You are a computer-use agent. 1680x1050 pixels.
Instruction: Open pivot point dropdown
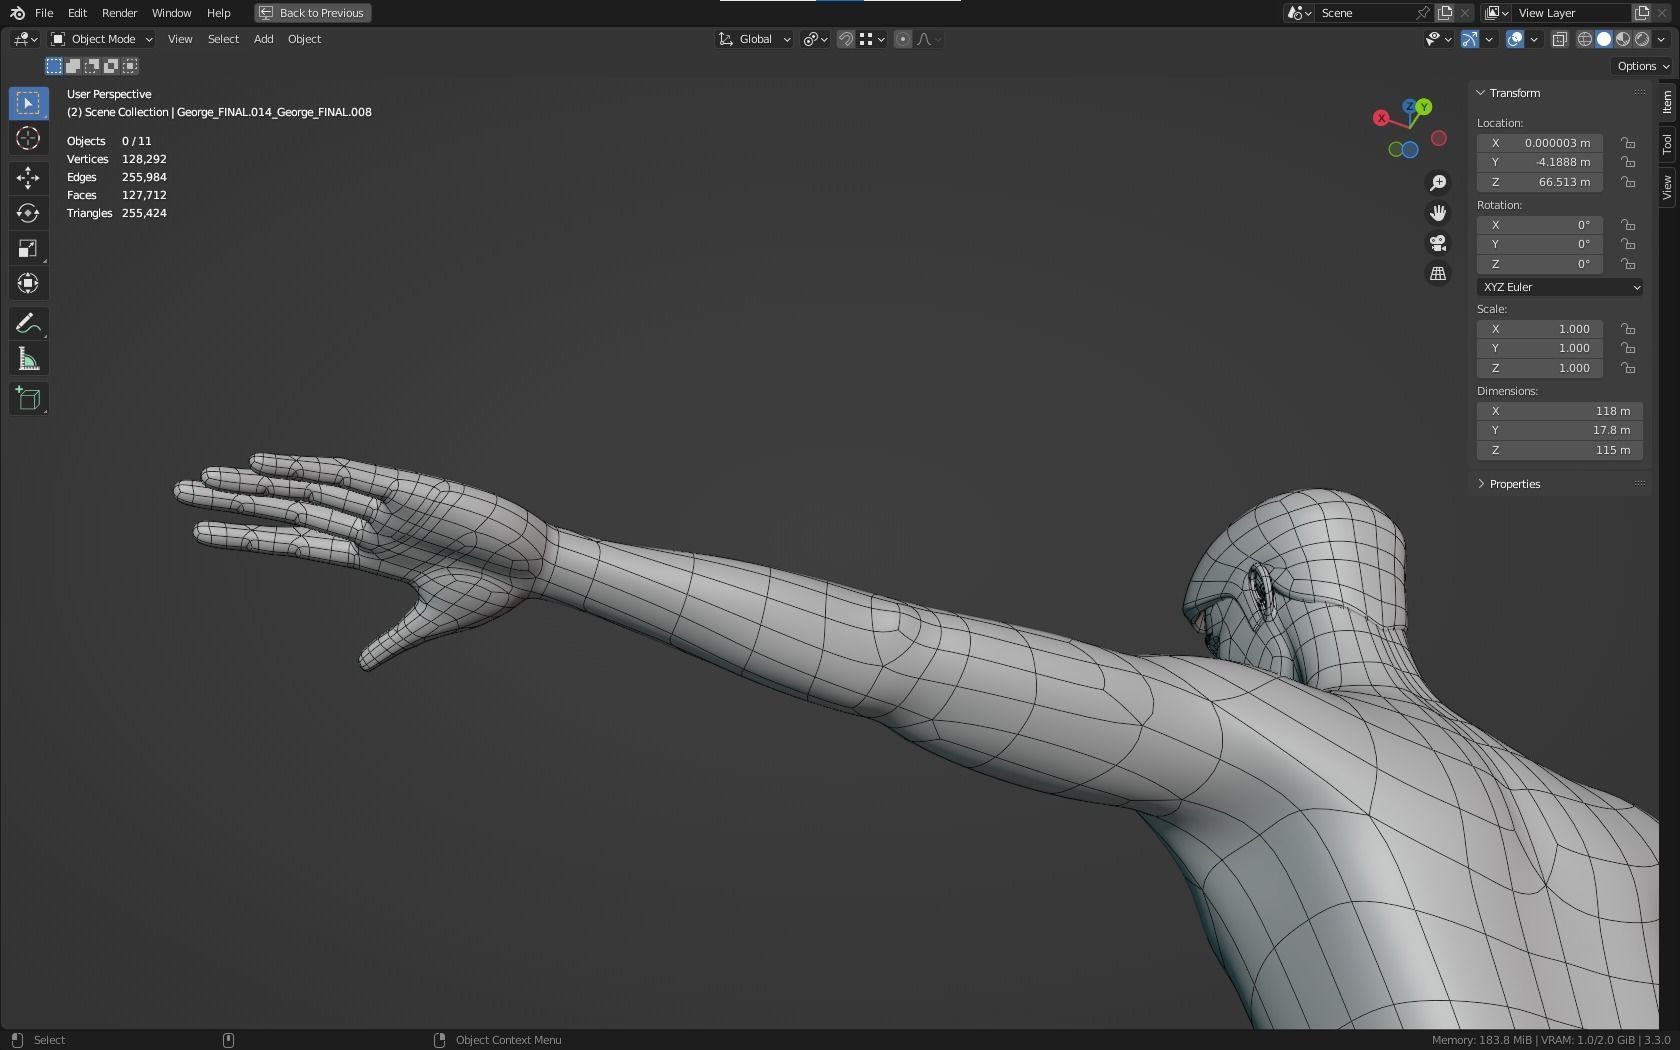(816, 39)
